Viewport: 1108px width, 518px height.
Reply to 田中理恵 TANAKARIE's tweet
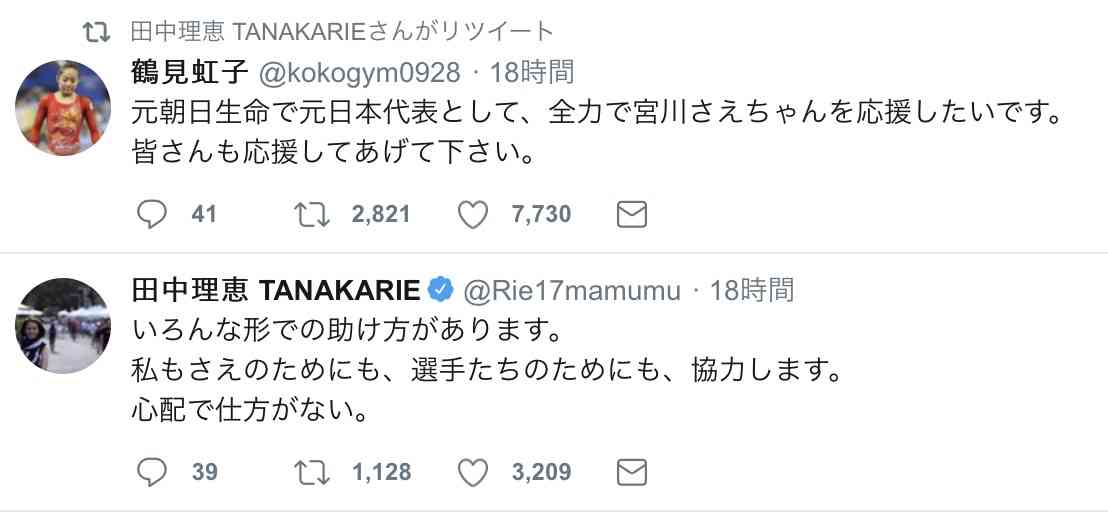point(151,472)
